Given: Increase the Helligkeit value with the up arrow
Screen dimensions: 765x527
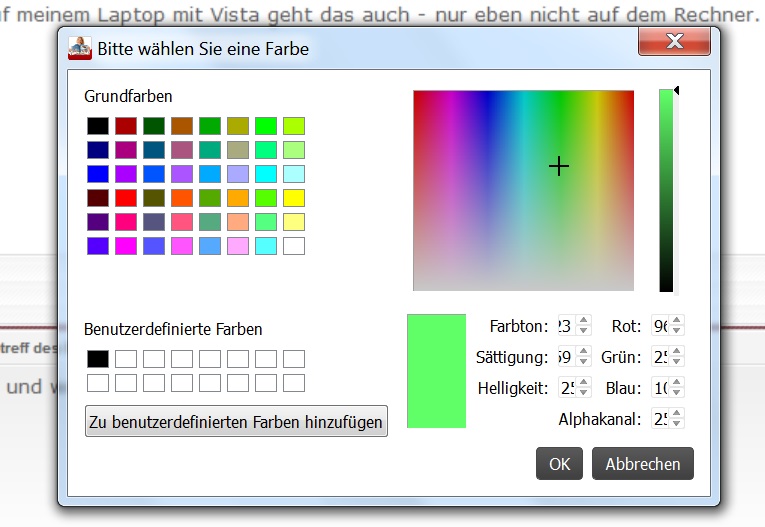Looking at the screenshot, I should 584,383.
